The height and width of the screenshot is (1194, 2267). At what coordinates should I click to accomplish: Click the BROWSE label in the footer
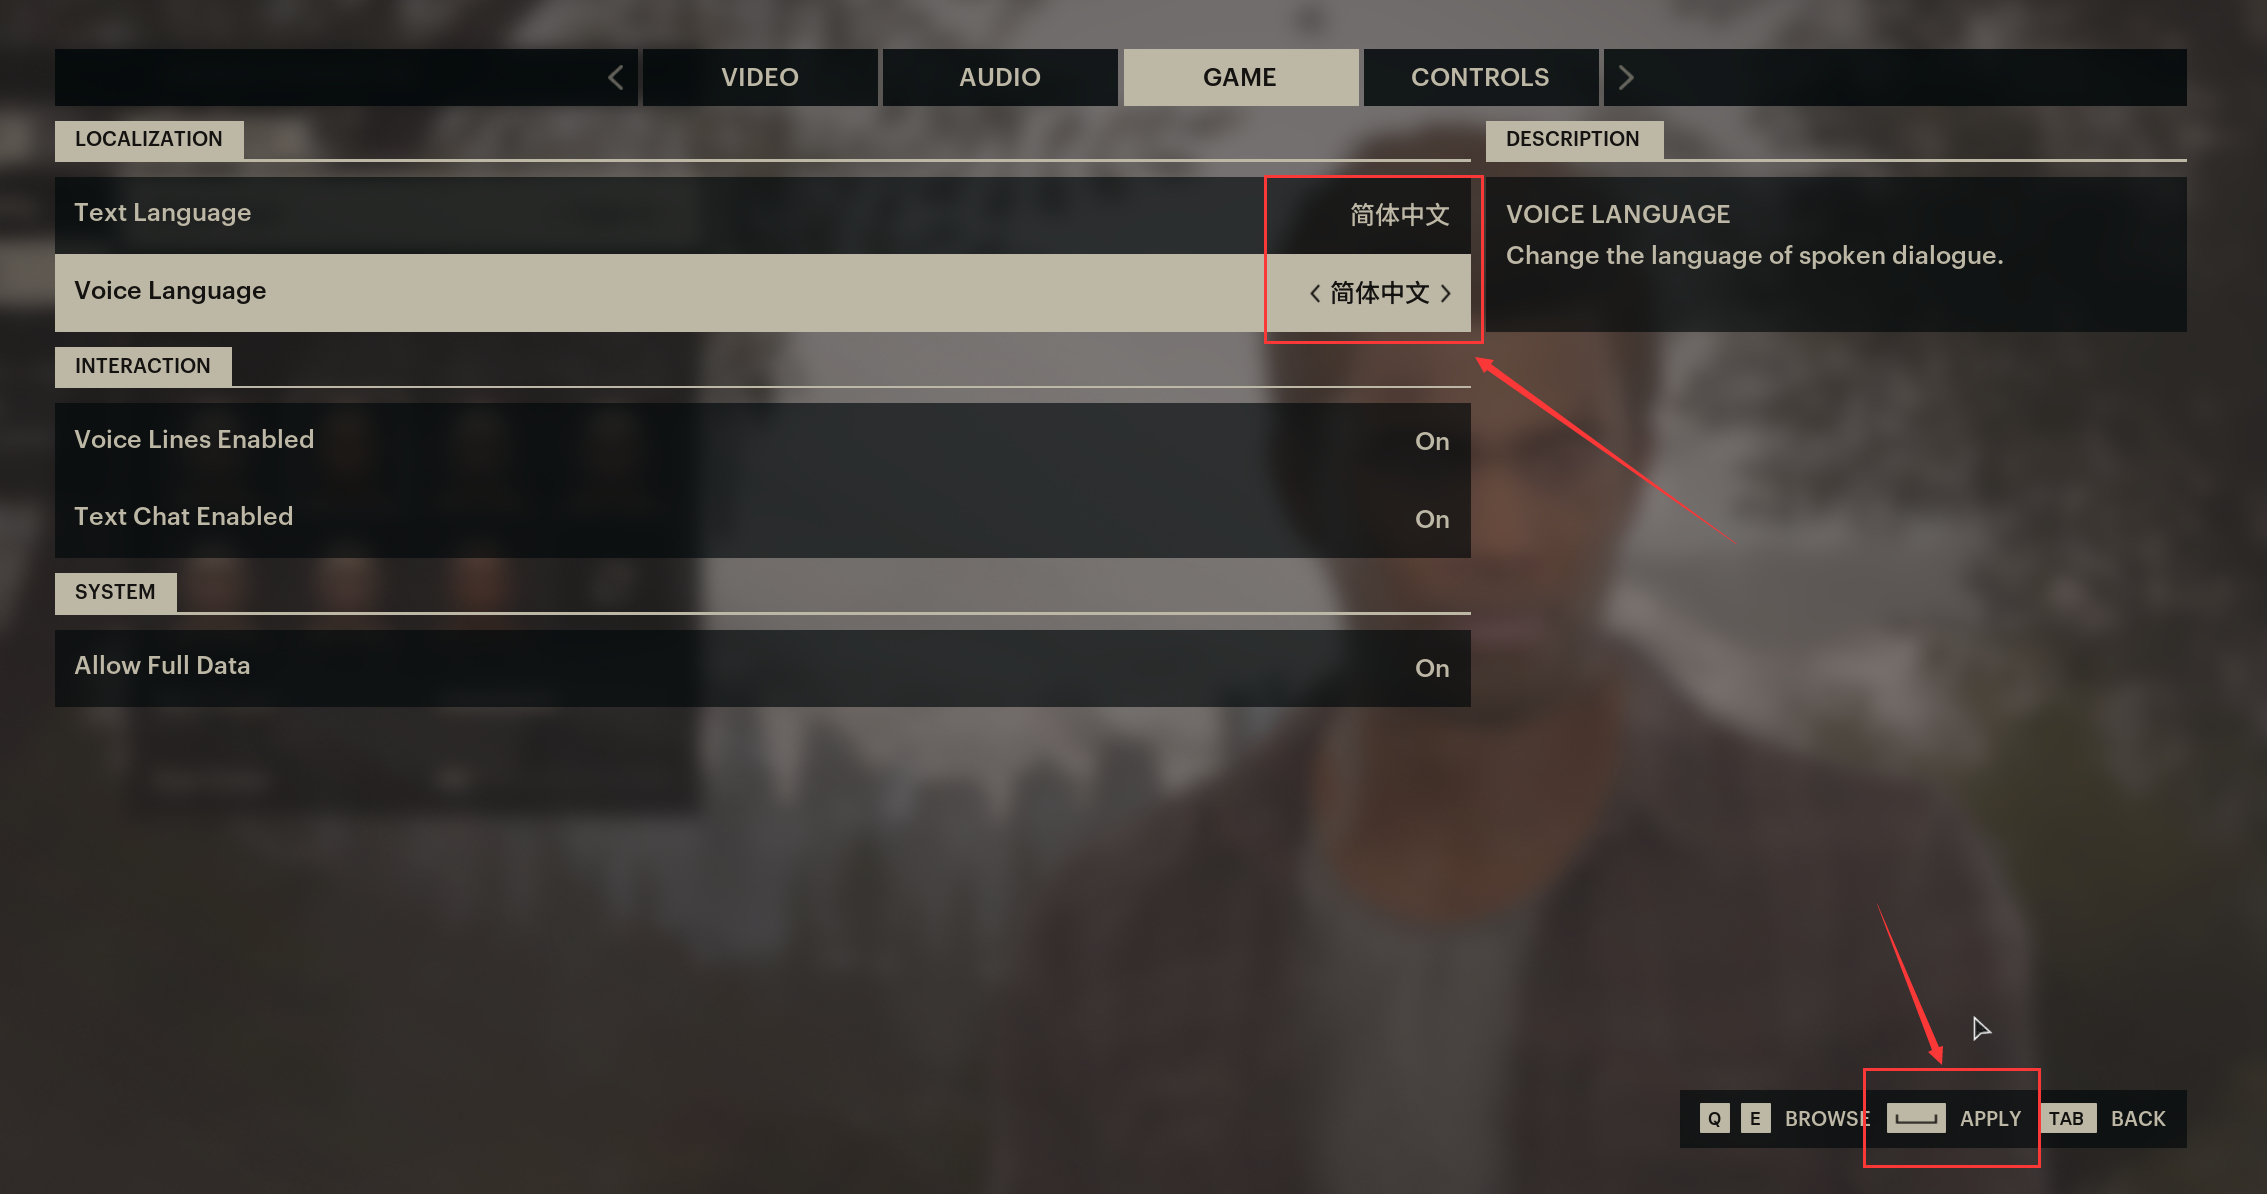click(1827, 1118)
